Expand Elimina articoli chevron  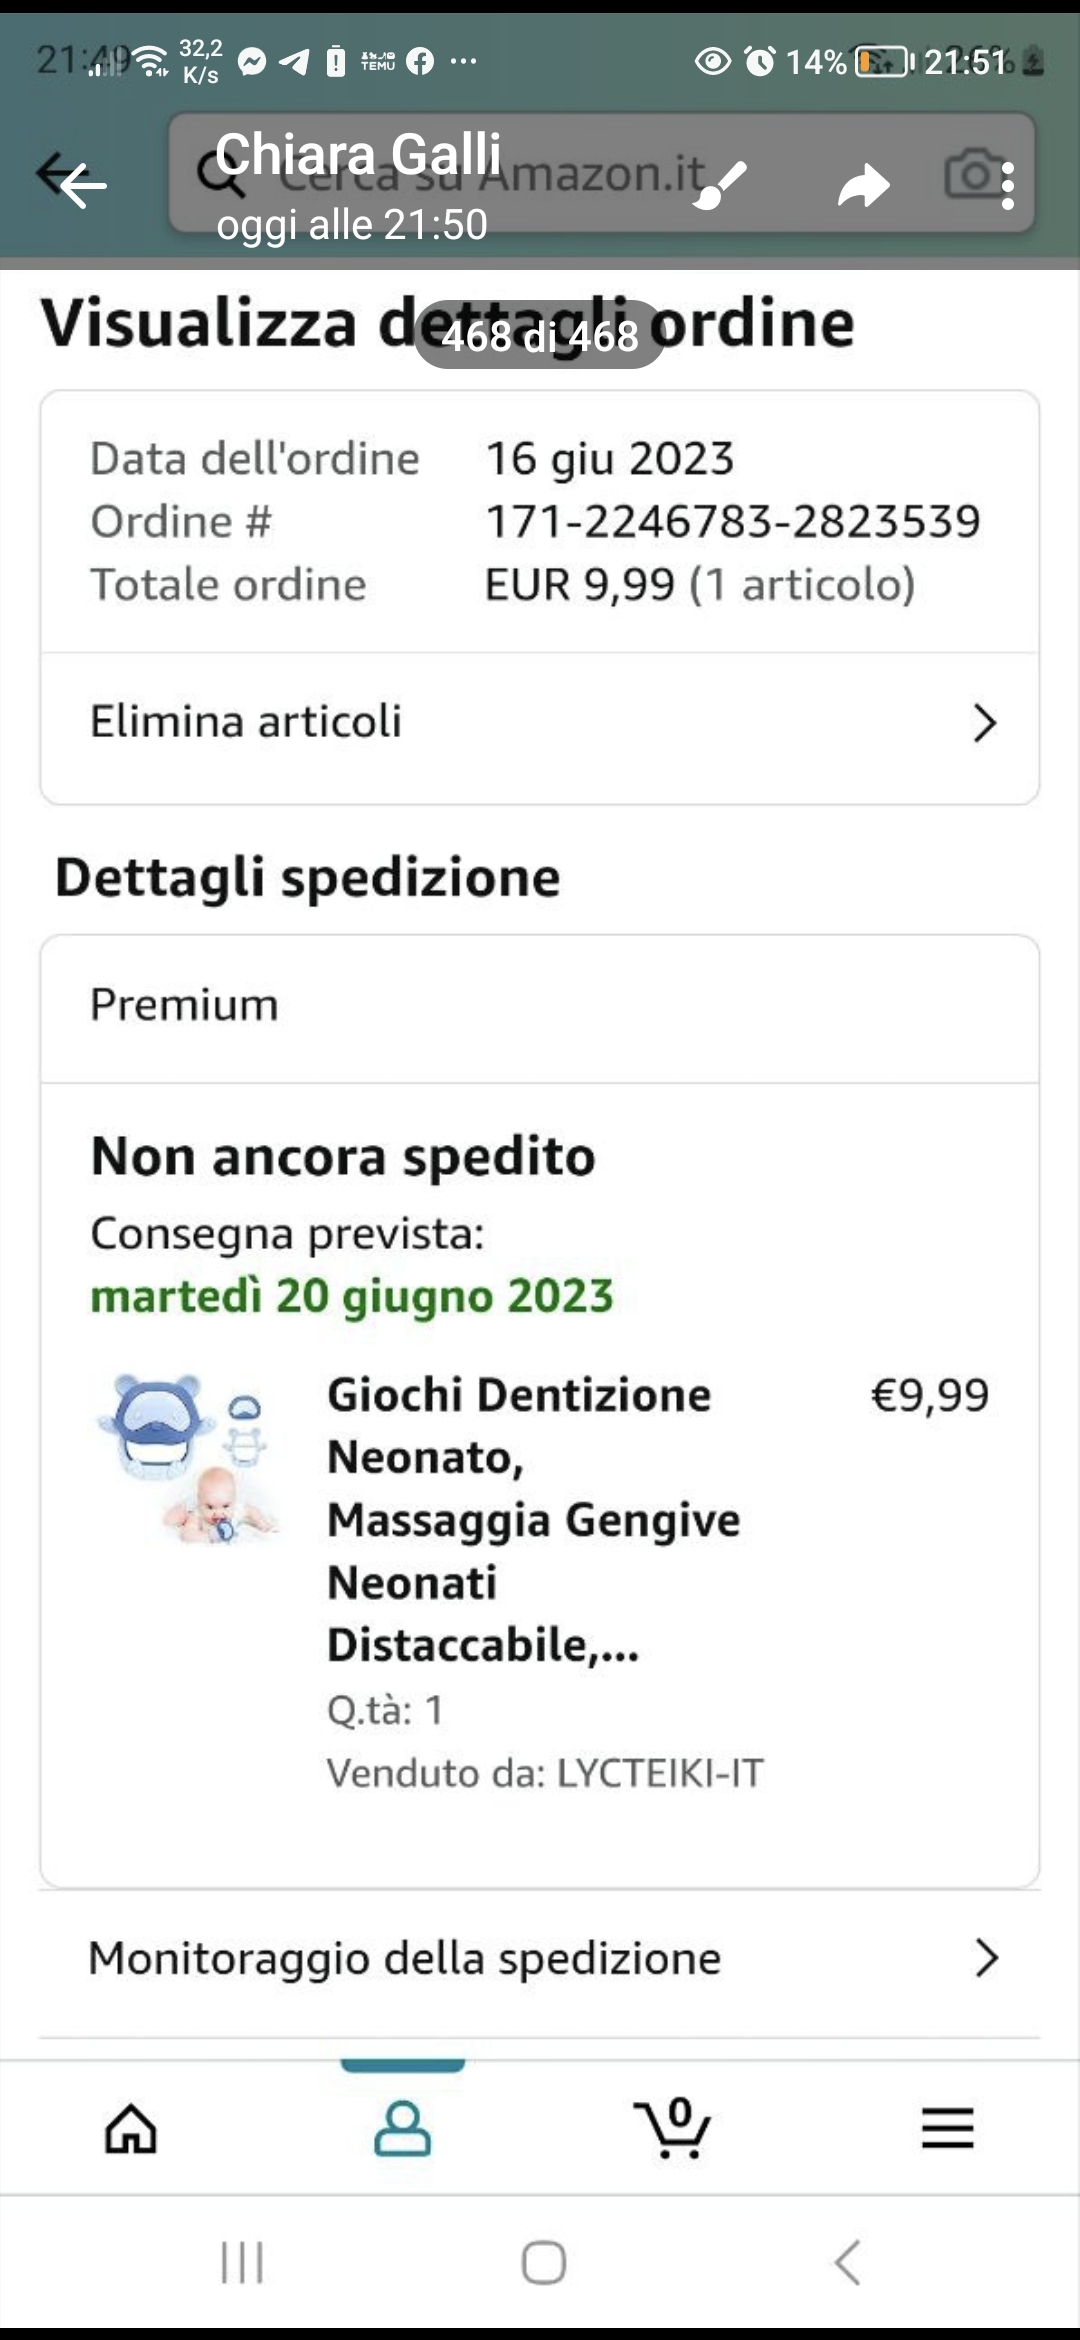(985, 723)
